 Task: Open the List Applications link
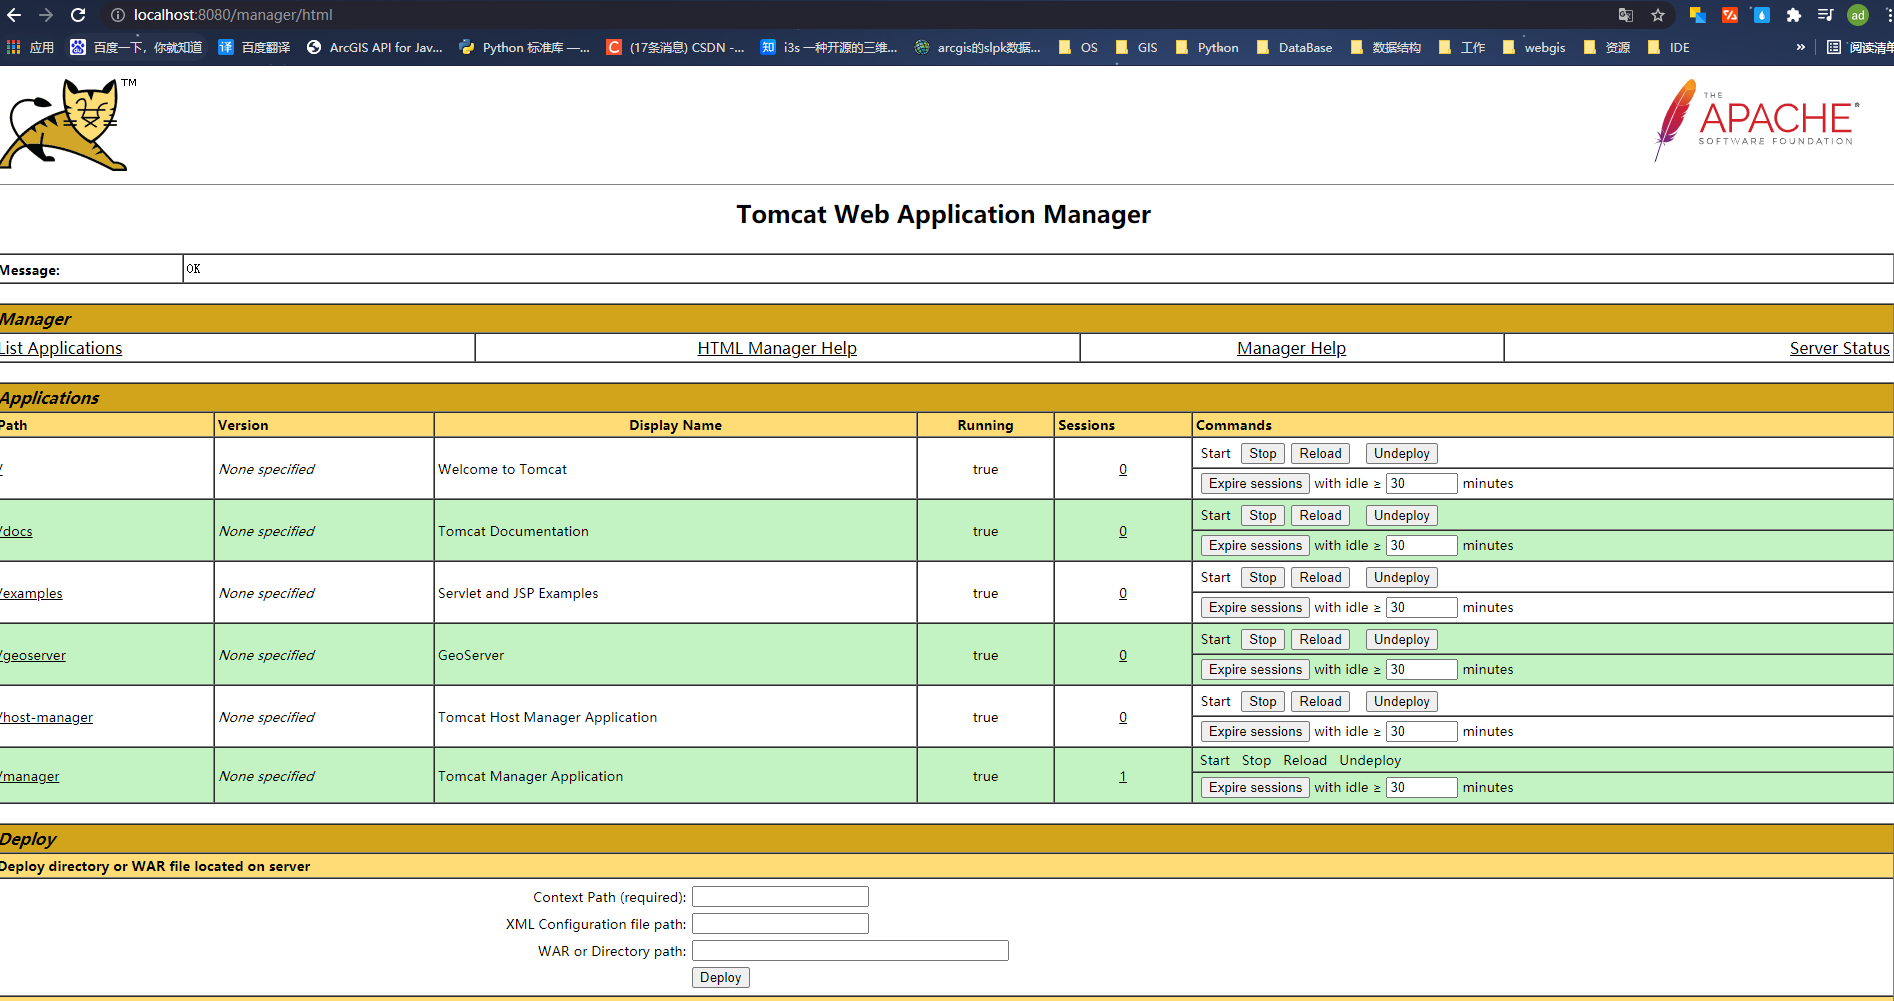pyautogui.click(x=61, y=348)
